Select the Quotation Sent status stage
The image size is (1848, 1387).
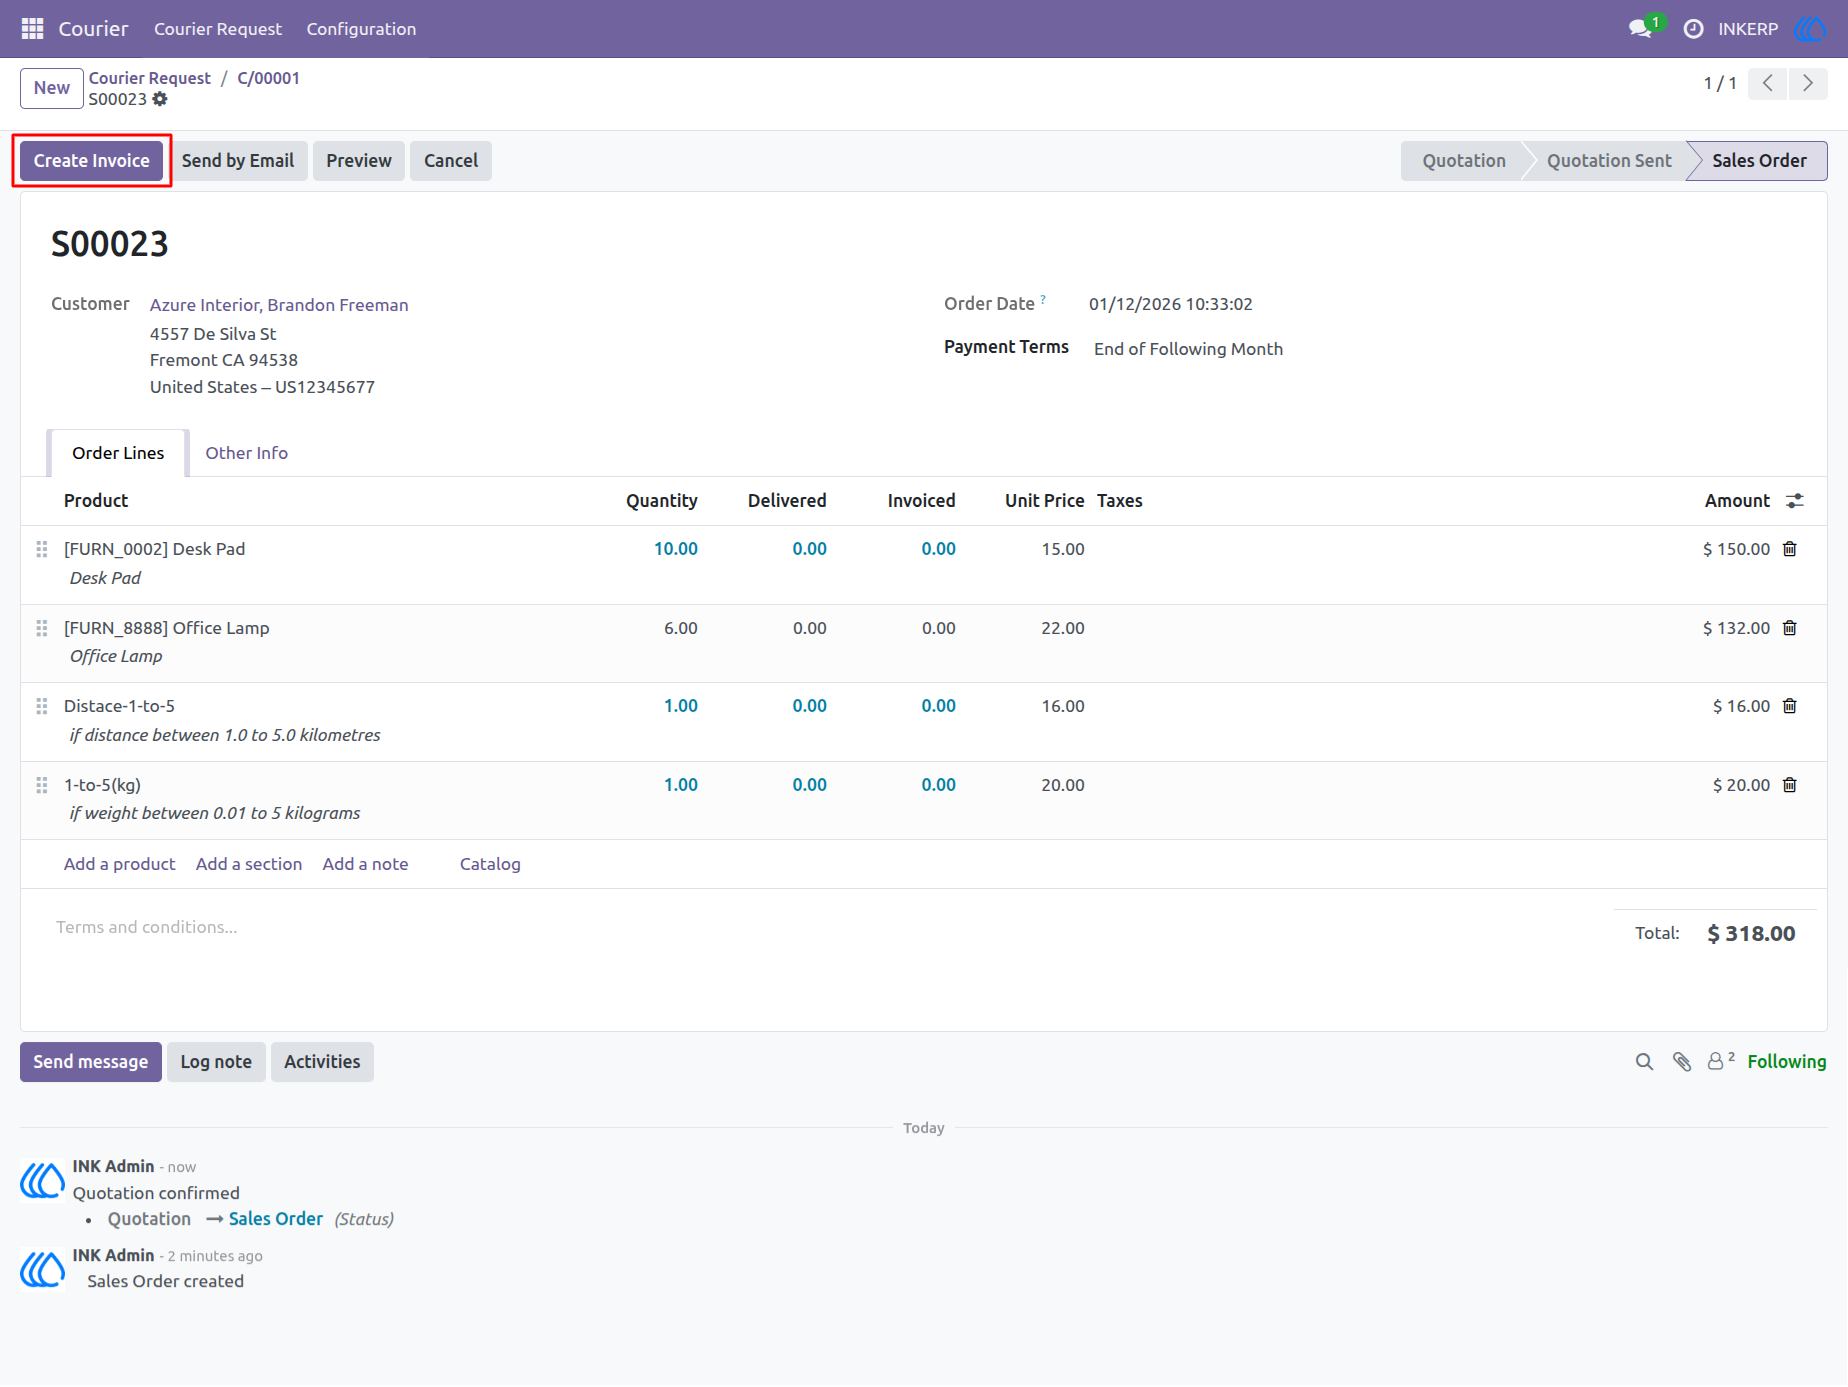[1609, 161]
